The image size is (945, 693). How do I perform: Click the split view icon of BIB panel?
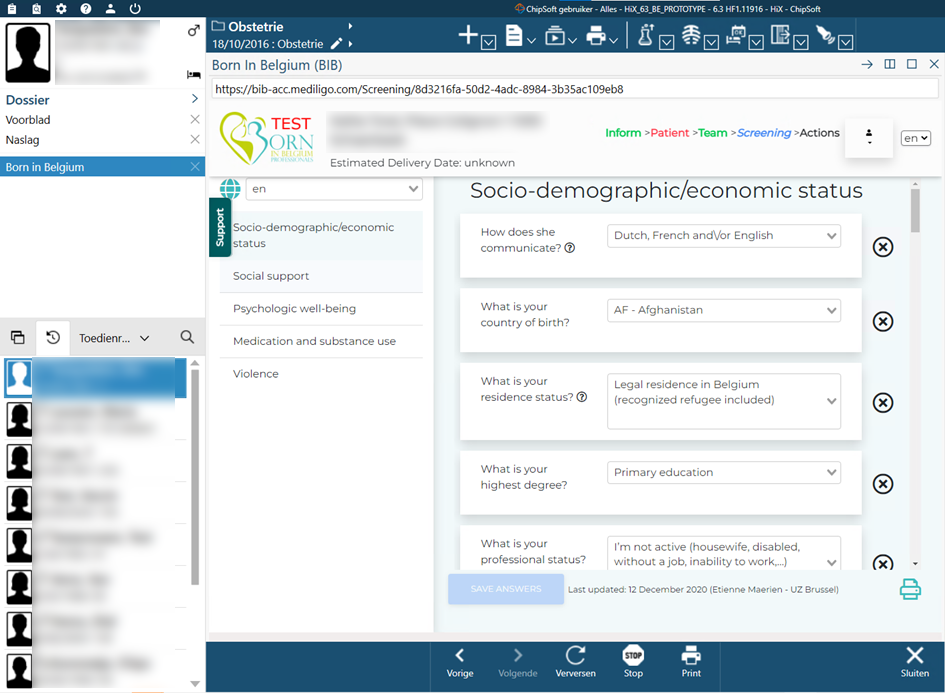coord(890,64)
